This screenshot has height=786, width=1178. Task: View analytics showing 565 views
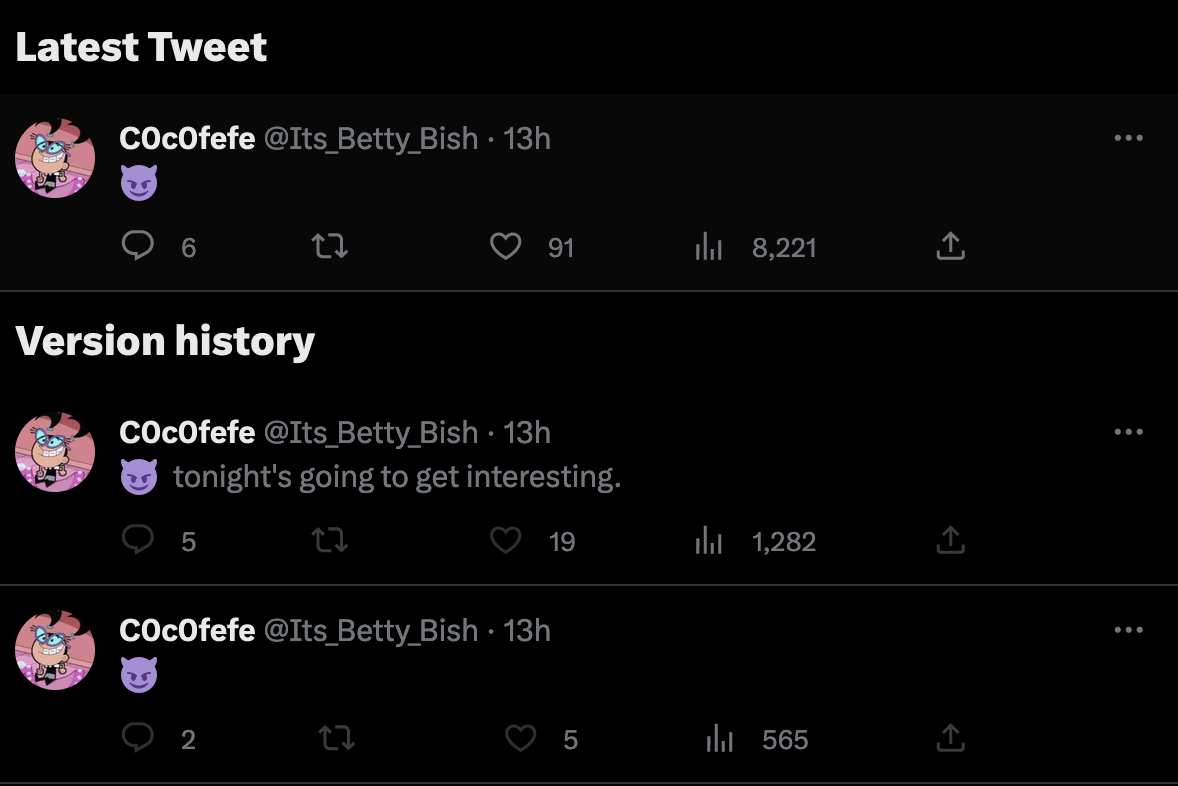[x=720, y=738]
